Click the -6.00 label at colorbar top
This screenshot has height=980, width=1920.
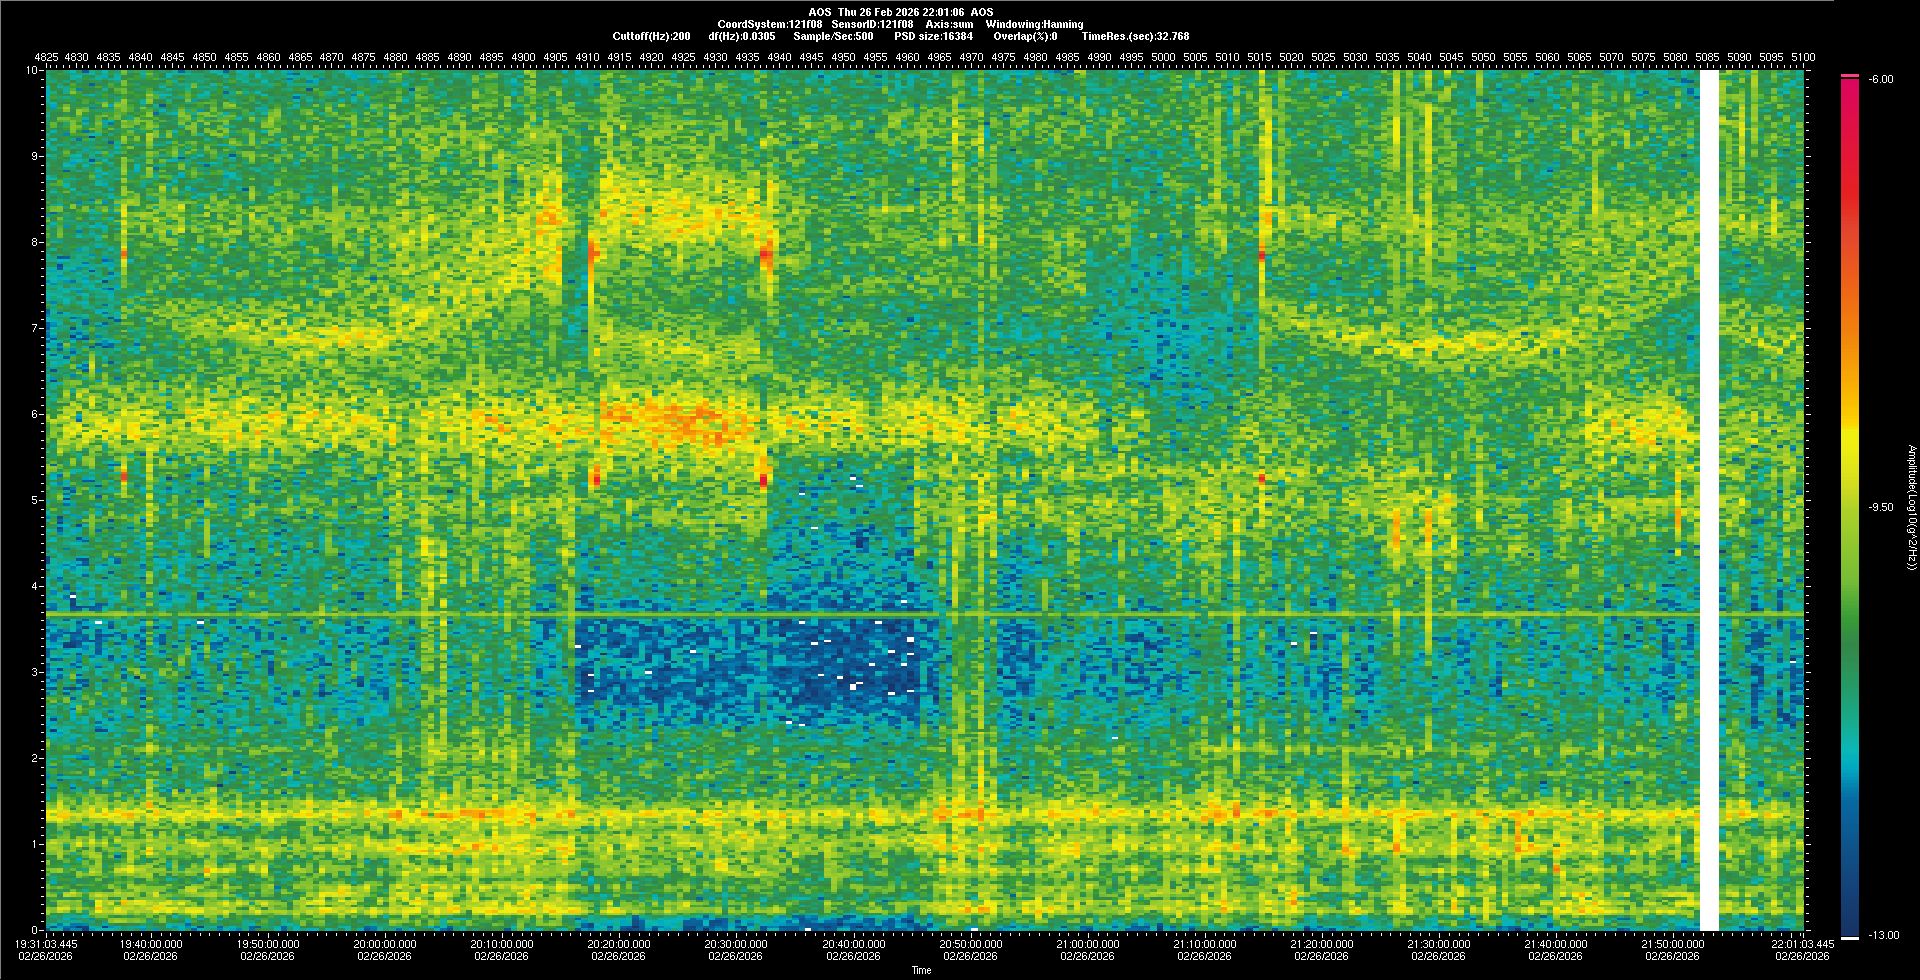pyautogui.click(x=1879, y=79)
